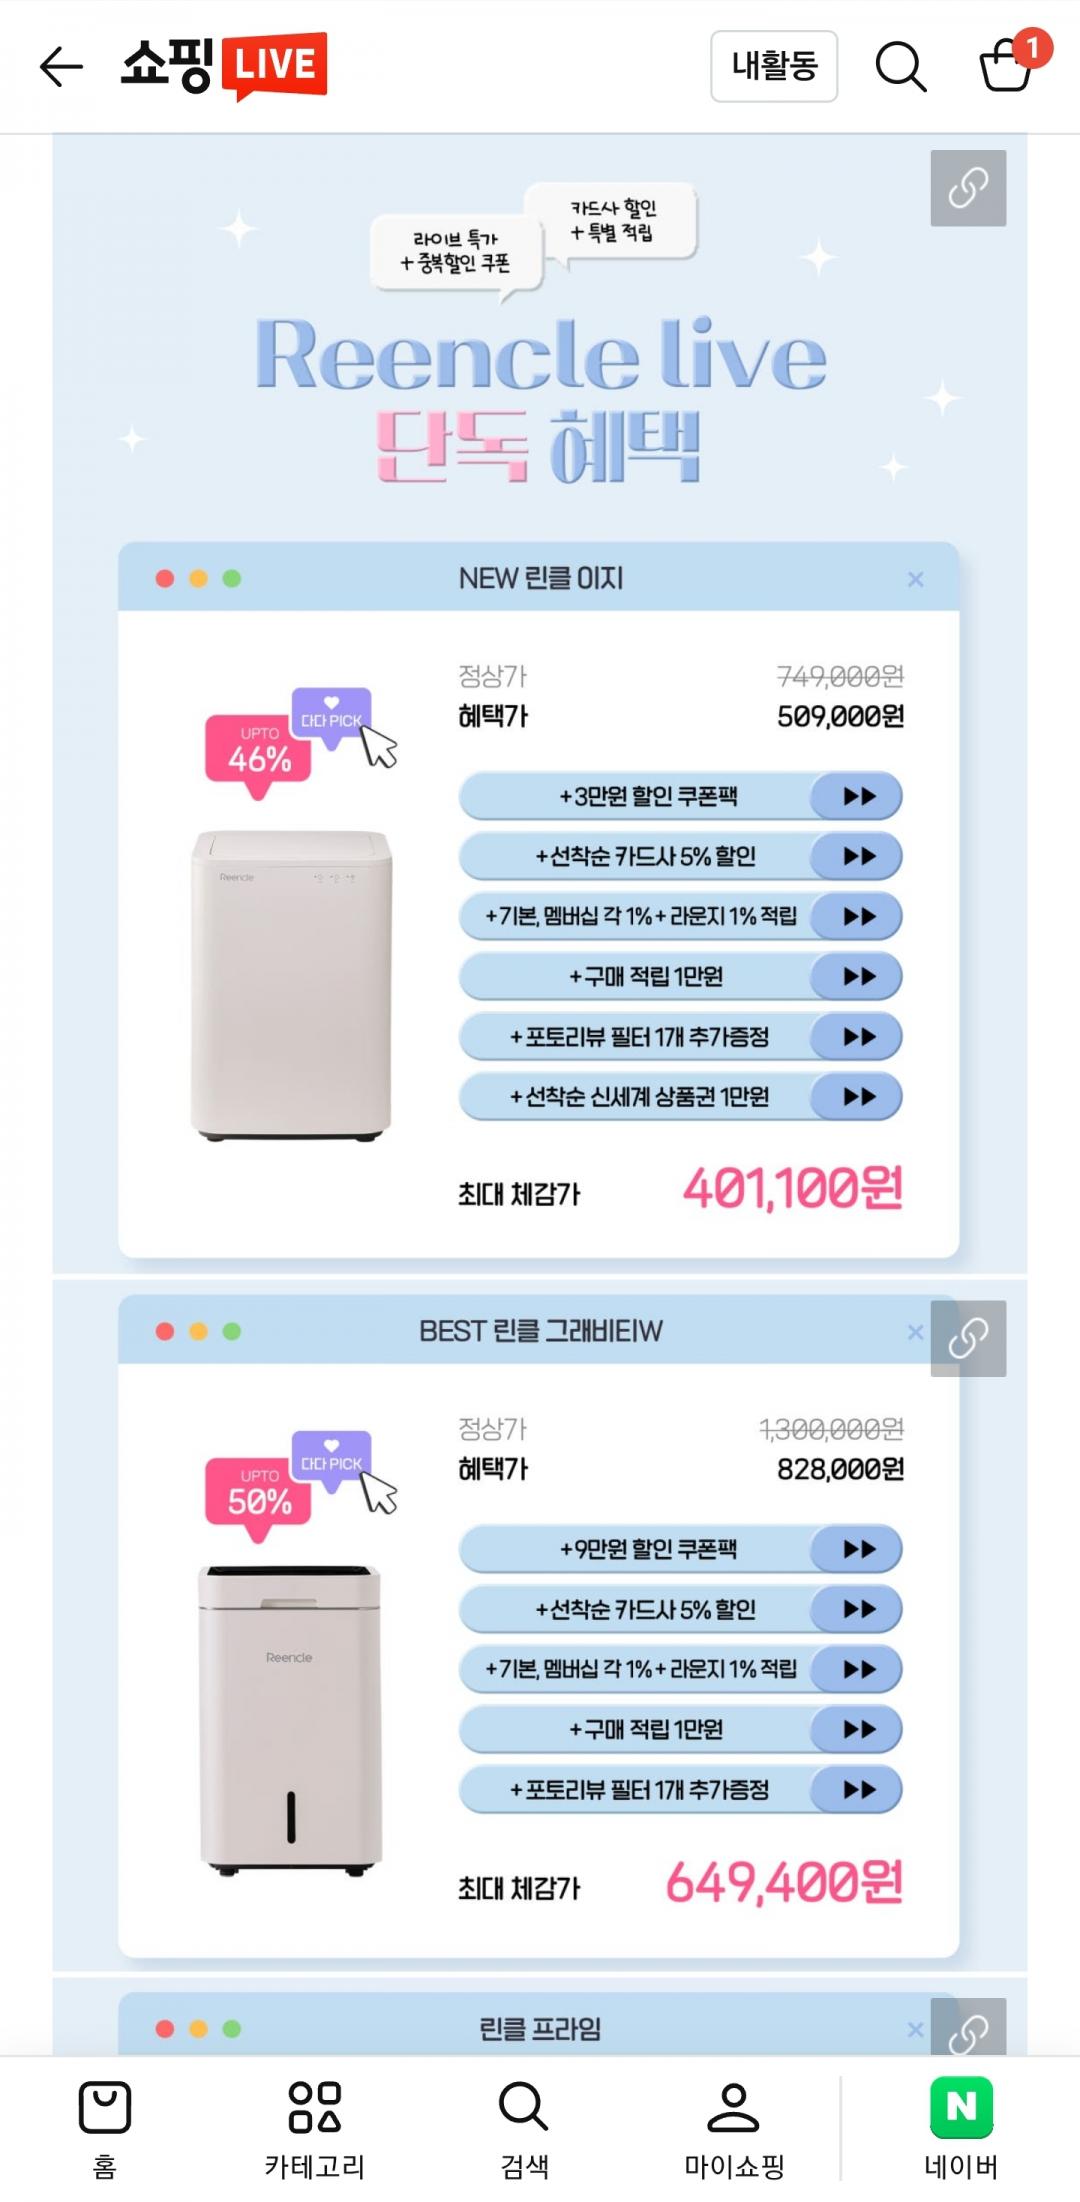Expand +3만원 할인 쿠폰팩 arrow
The width and height of the screenshot is (1080, 2202).
pyautogui.click(x=858, y=796)
